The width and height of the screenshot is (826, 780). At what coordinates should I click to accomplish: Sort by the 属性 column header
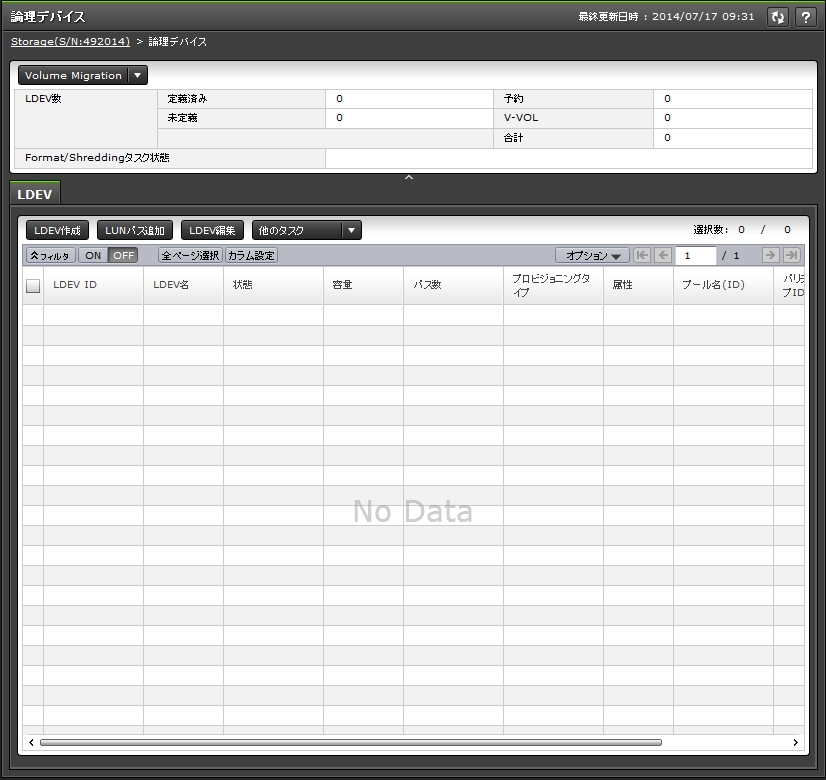pyautogui.click(x=638, y=285)
